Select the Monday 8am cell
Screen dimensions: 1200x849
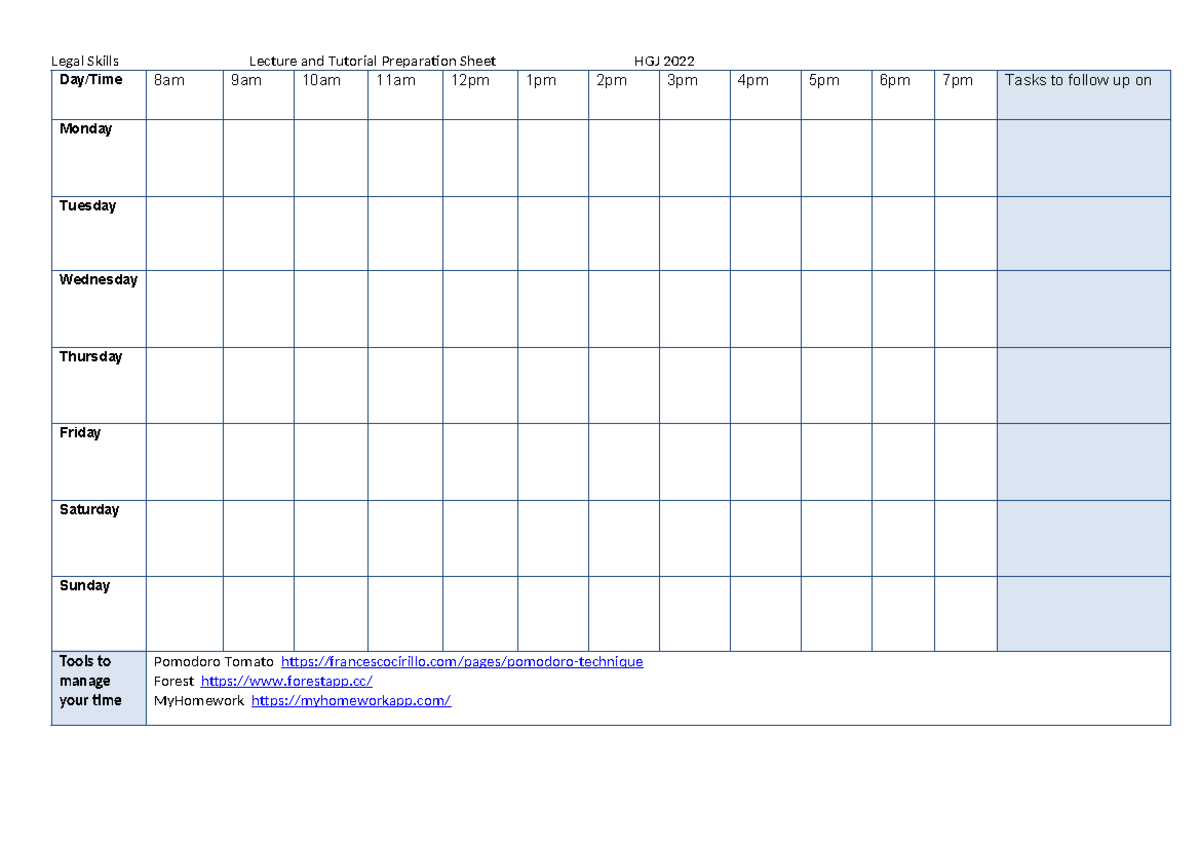point(184,157)
